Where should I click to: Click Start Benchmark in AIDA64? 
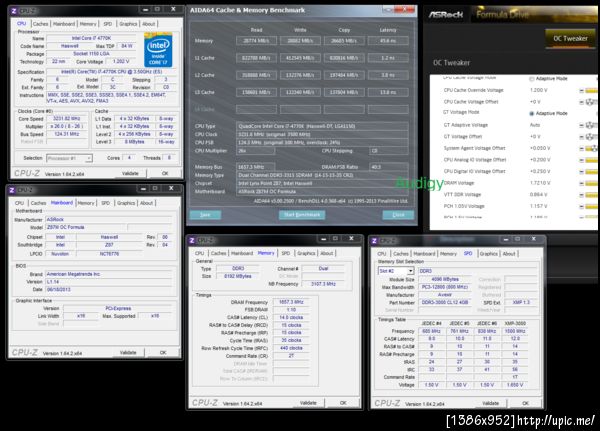point(302,215)
